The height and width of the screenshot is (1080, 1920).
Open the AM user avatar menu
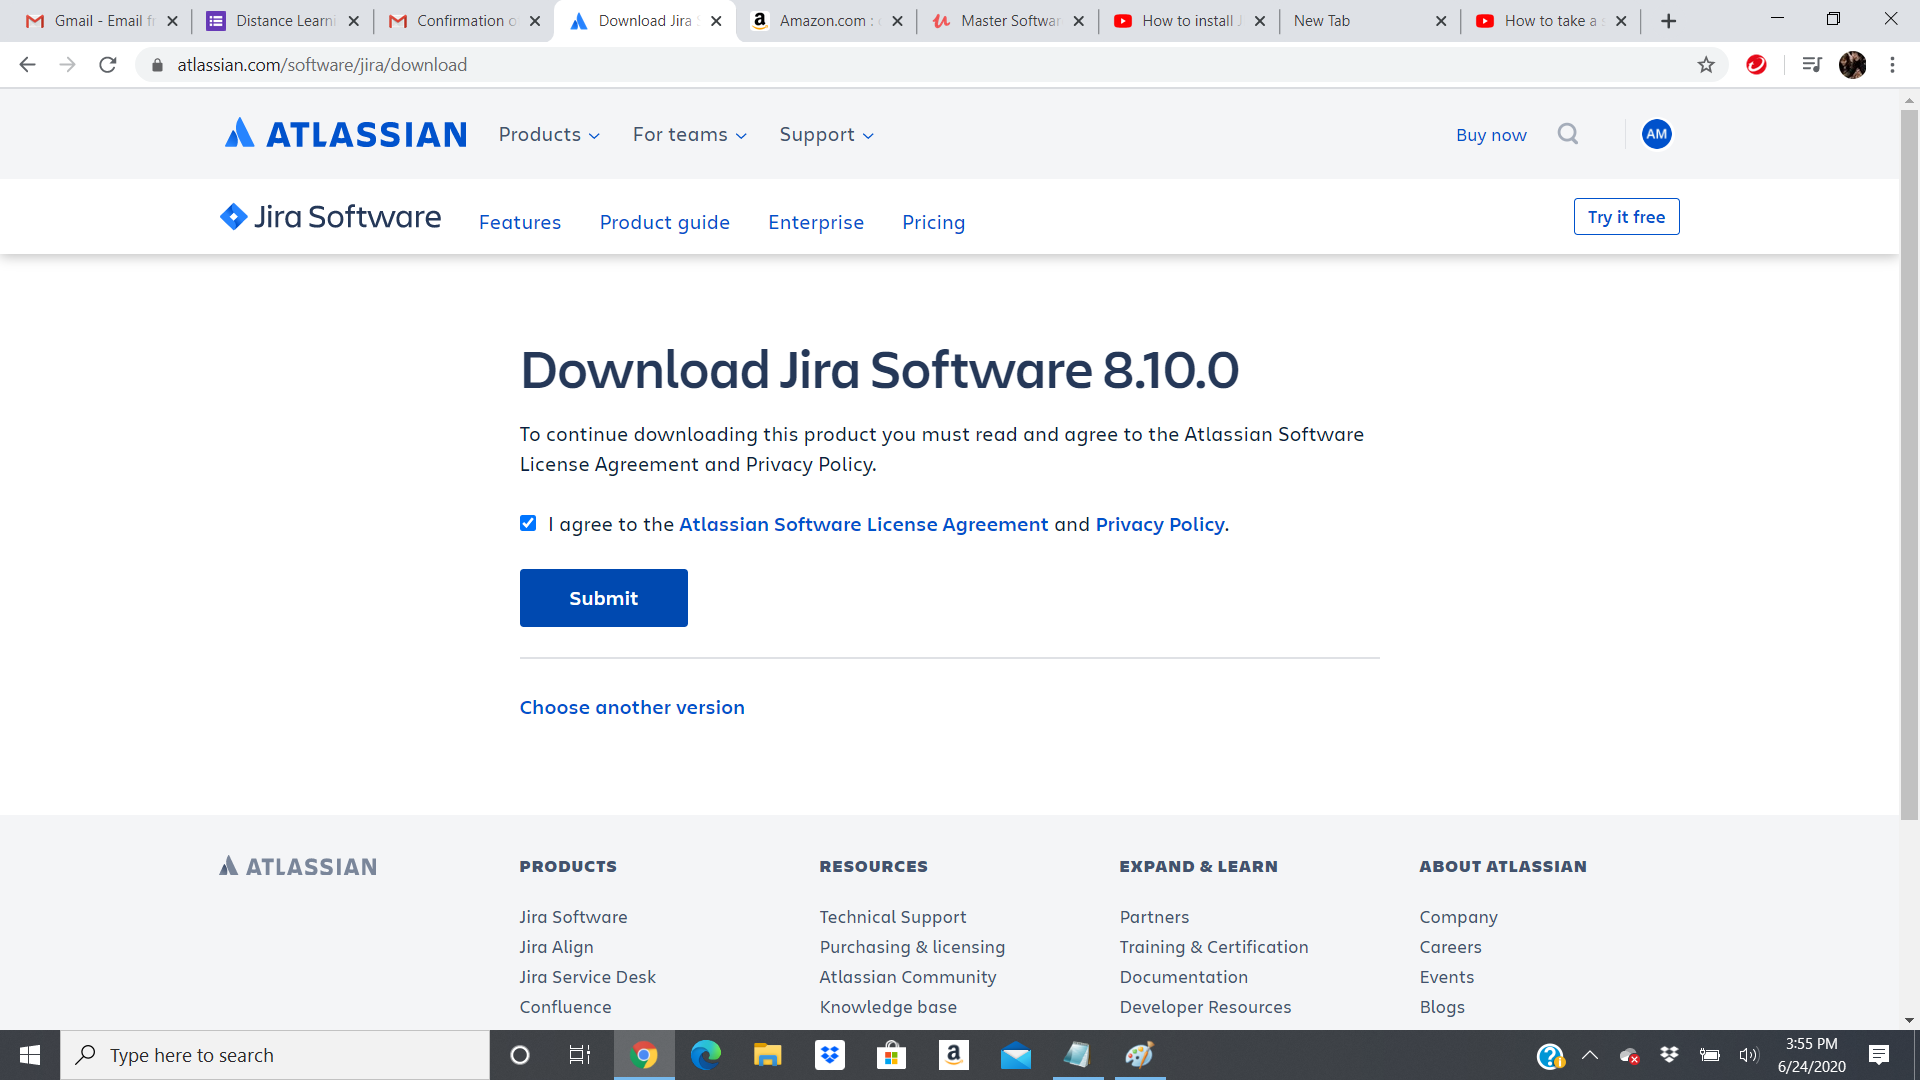[x=1656, y=134]
